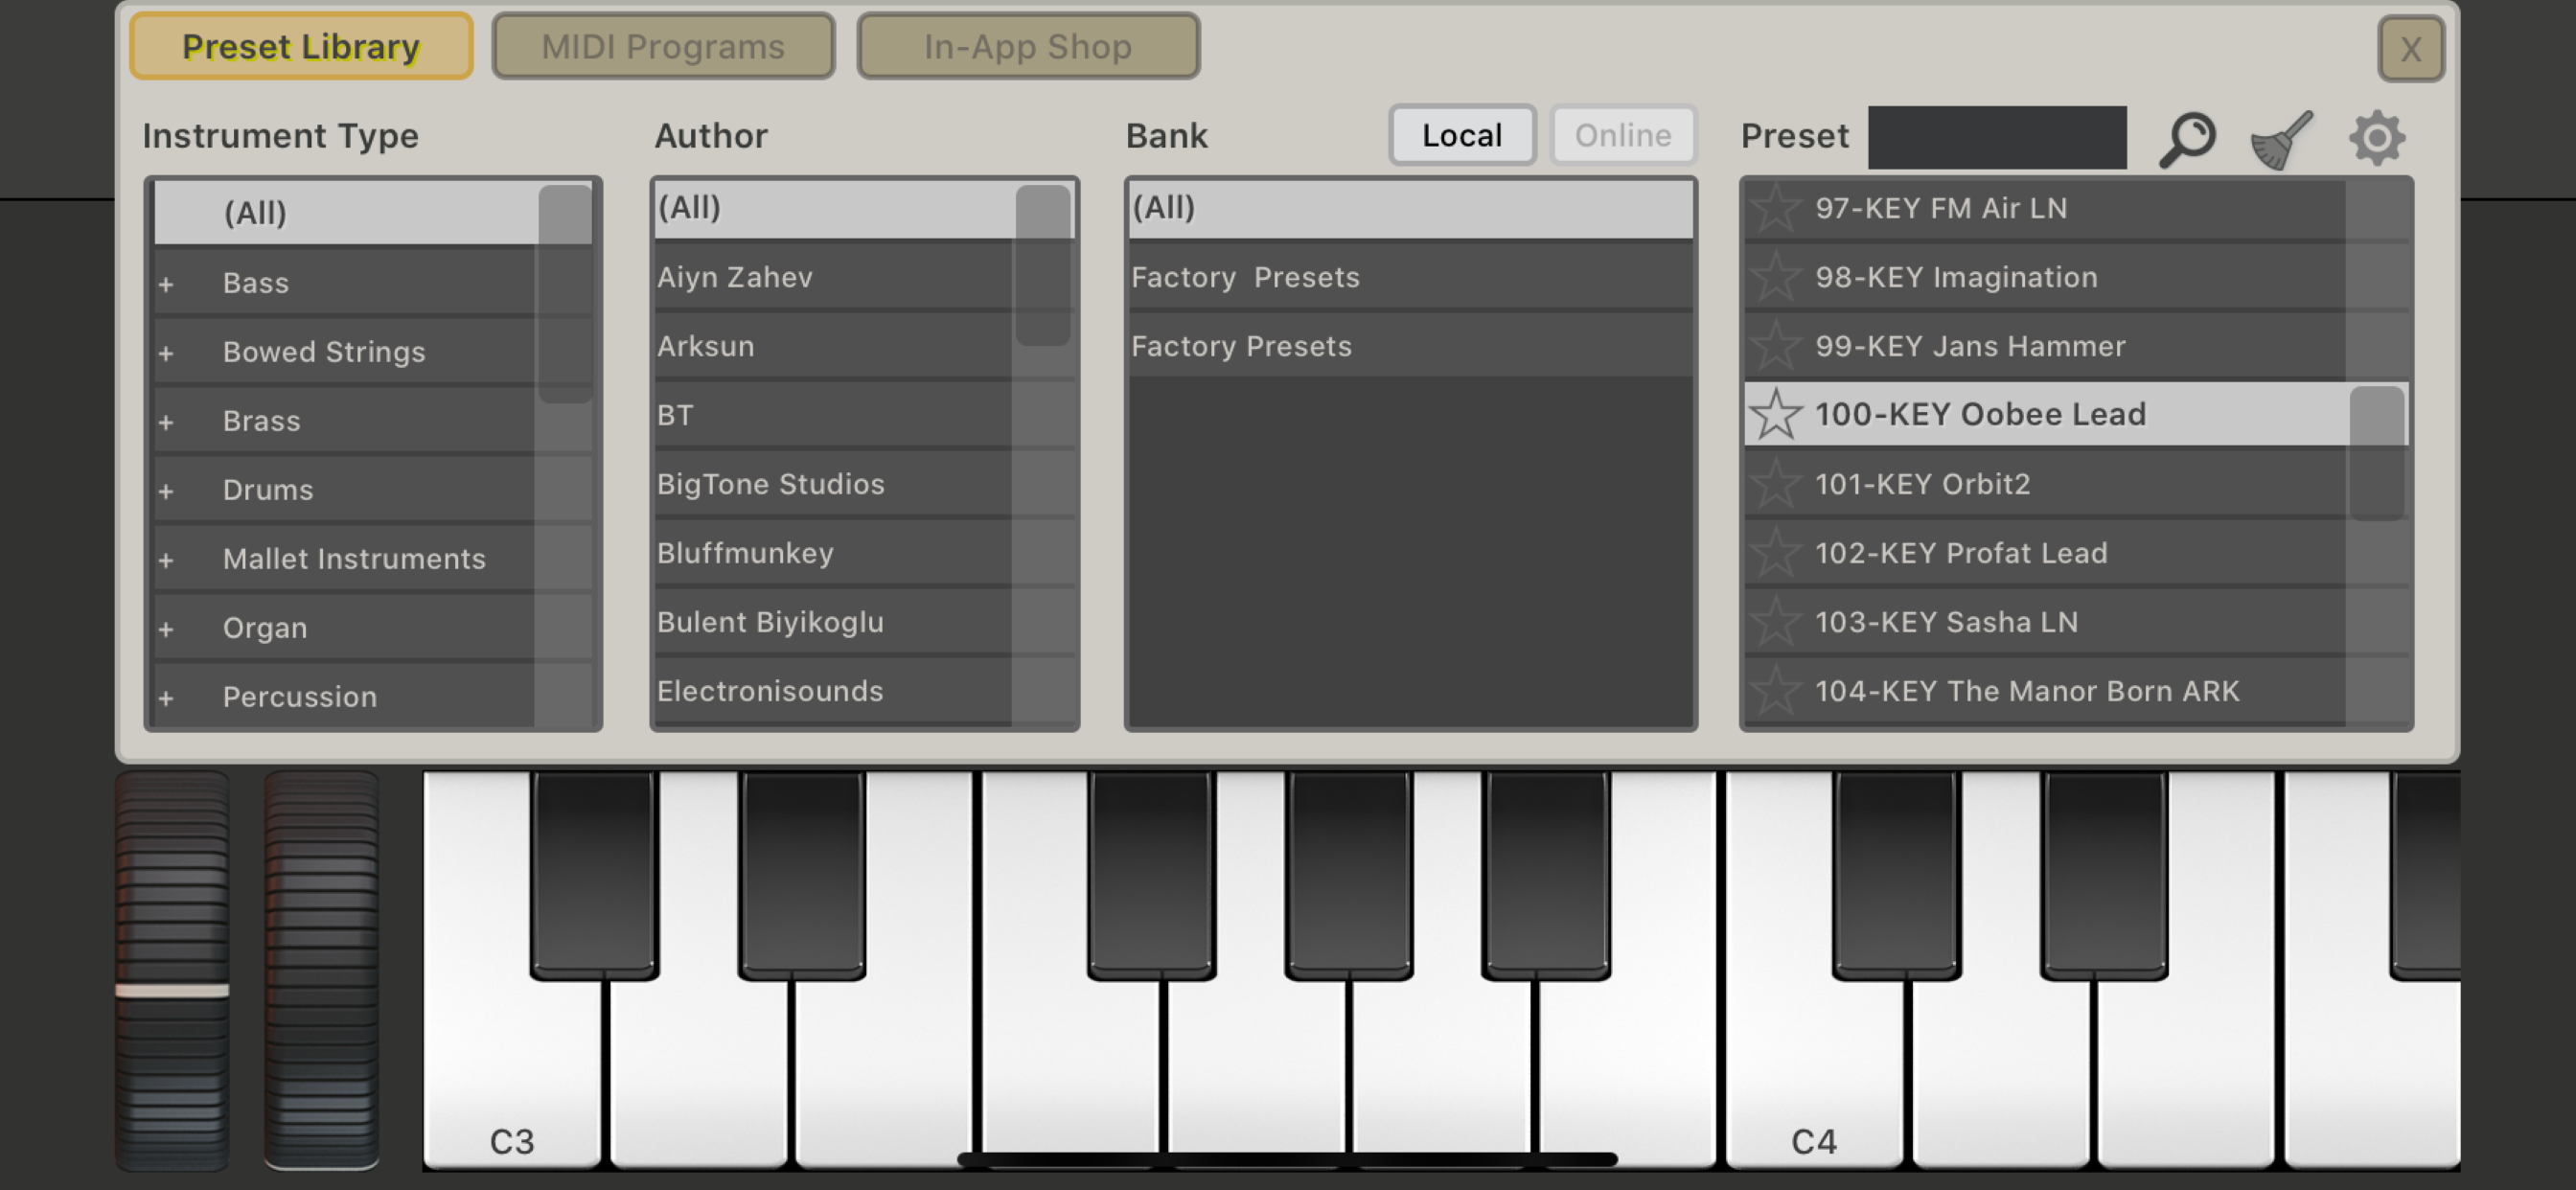This screenshot has height=1190, width=2576.
Task: Go to the In-App Shop tab
Action: click(1028, 46)
